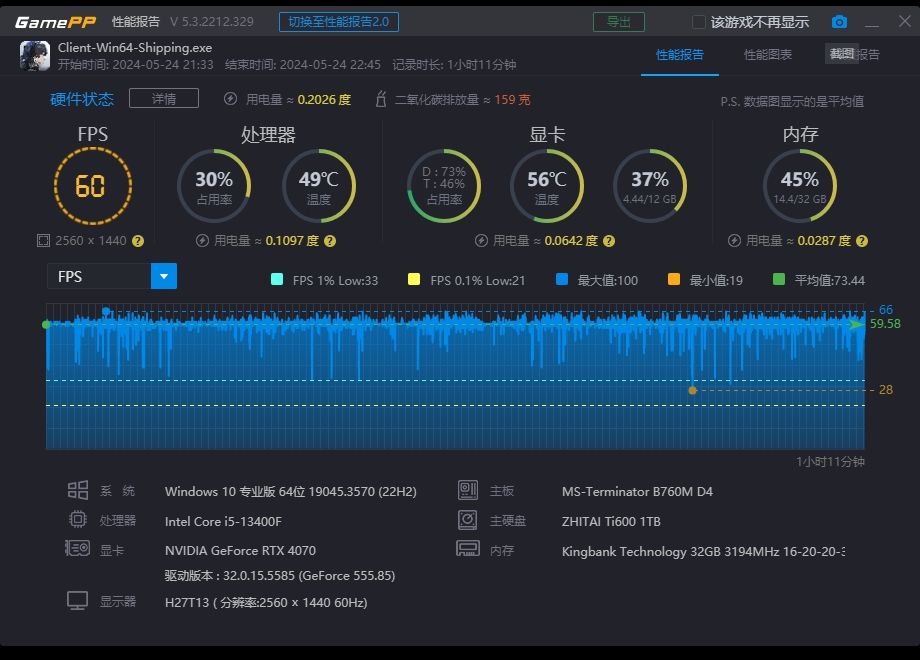Click the H27T13 monitor info text
This screenshot has width=920, height=660.
[x=266, y=603]
